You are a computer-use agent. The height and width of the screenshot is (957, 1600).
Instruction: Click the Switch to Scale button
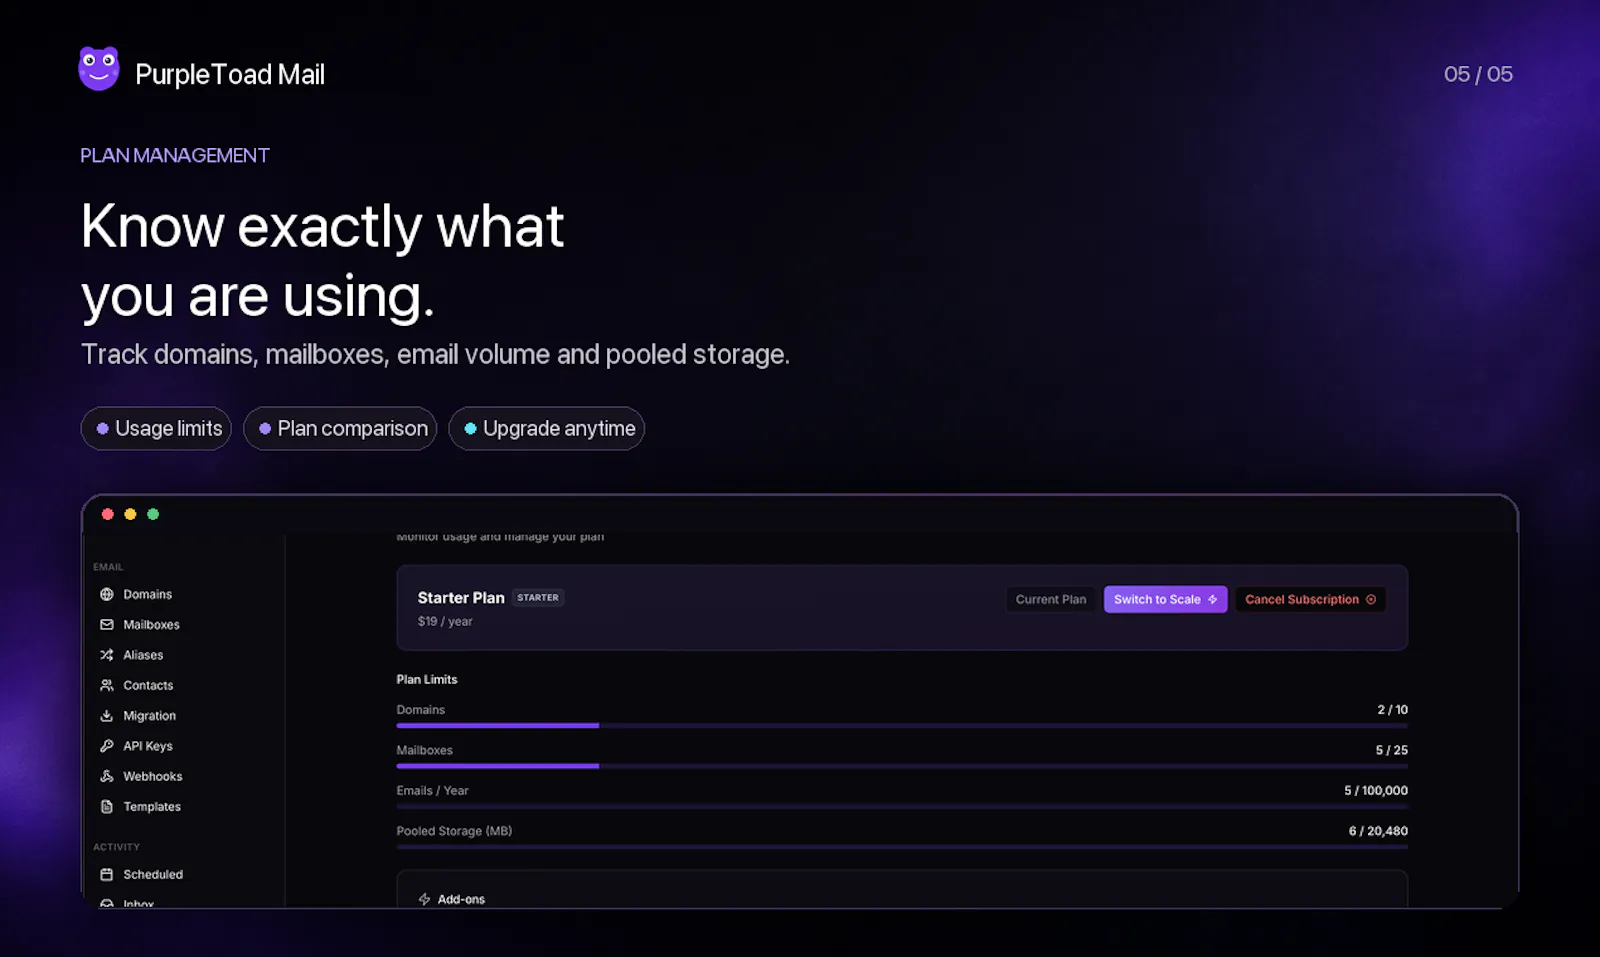coord(1165,599)
